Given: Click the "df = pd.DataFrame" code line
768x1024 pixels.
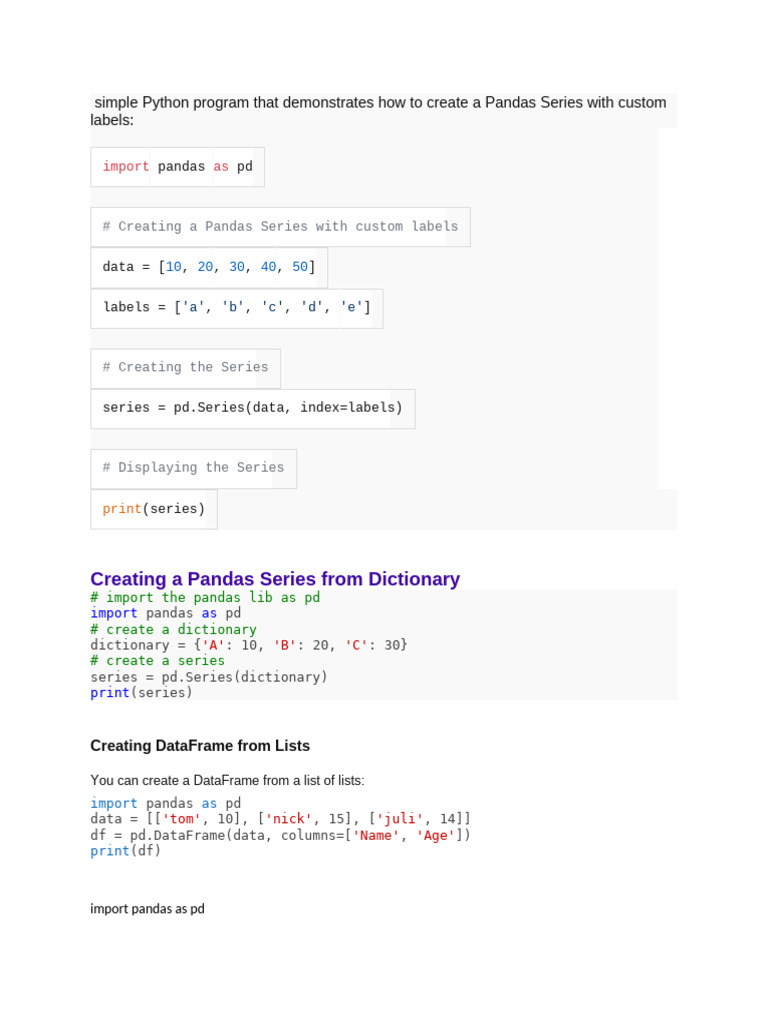Looking at the screenshot, I should click(280, 835).
